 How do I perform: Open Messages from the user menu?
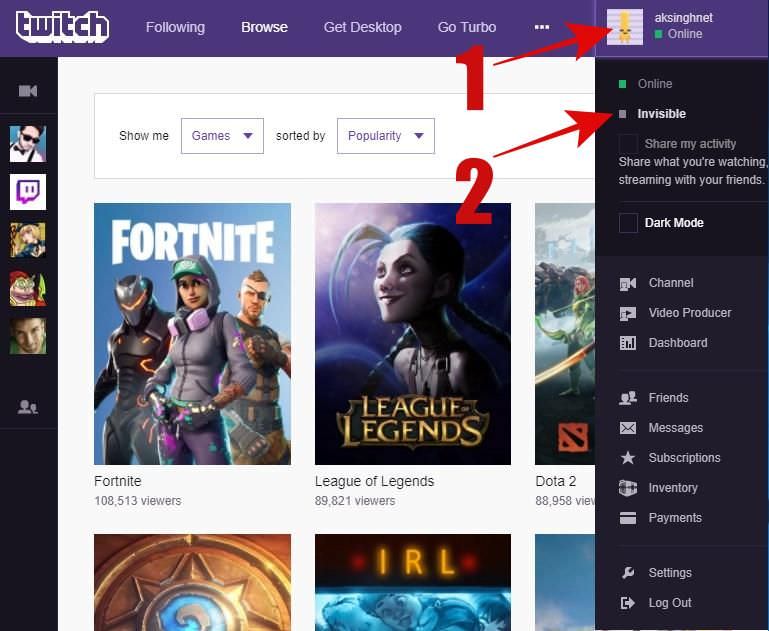pos(675,428)
